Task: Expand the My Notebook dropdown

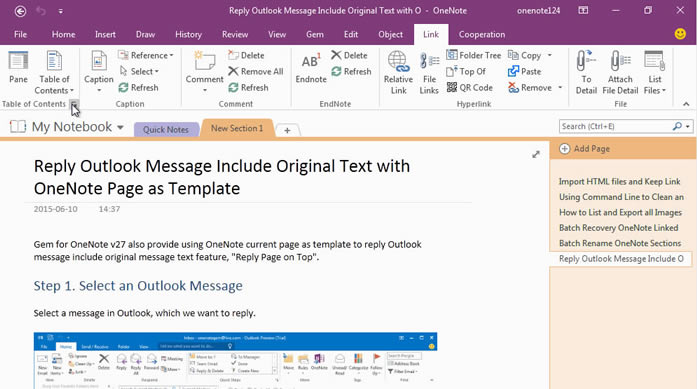Action: click(120, 127)
